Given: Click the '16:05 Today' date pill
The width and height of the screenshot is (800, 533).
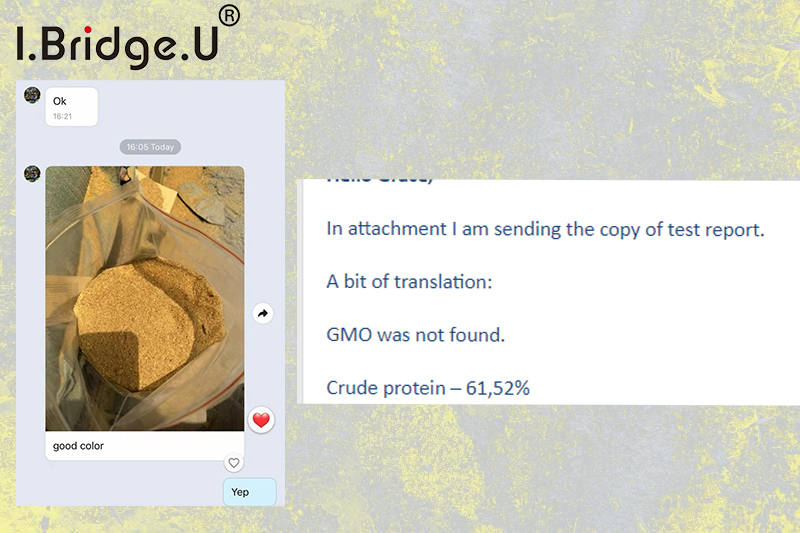Looking at the screenshot, I should (150, 147).
